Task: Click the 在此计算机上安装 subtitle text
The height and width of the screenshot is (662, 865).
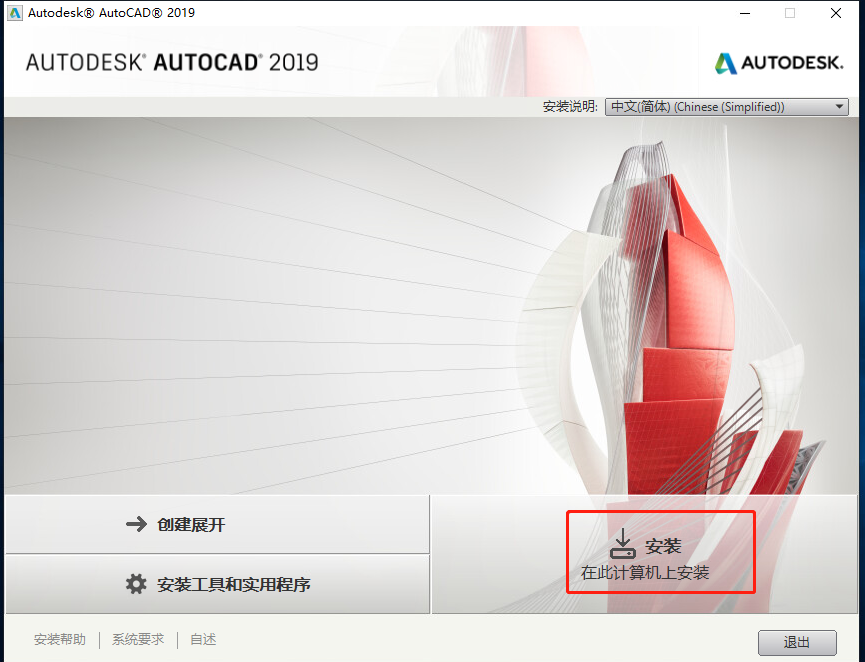Action: tap(645, 573)
